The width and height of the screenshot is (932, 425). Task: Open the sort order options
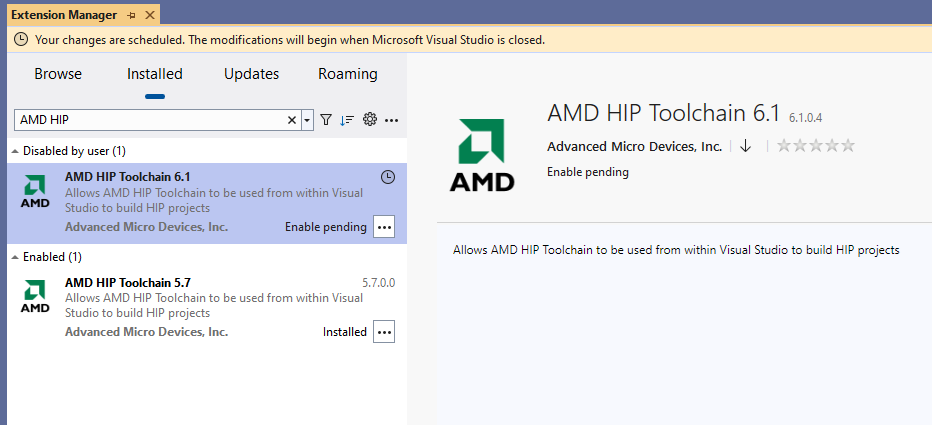(347, 120)
